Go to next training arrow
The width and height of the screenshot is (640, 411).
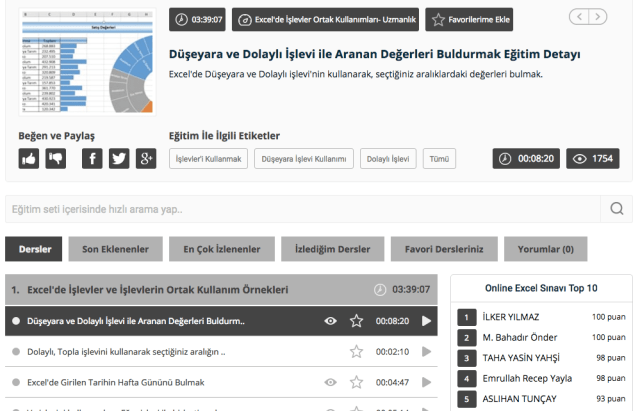[598, 16]
